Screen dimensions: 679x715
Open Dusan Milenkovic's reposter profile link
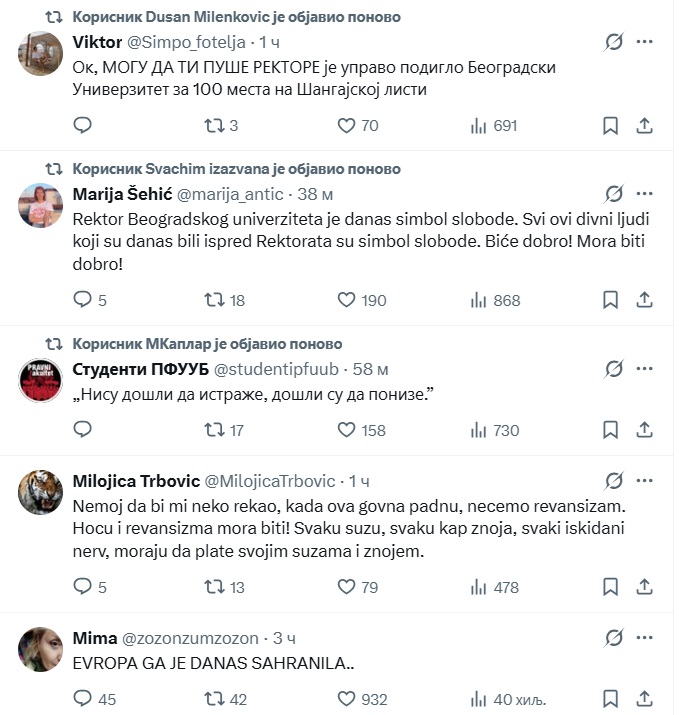(x=237, y=17)
